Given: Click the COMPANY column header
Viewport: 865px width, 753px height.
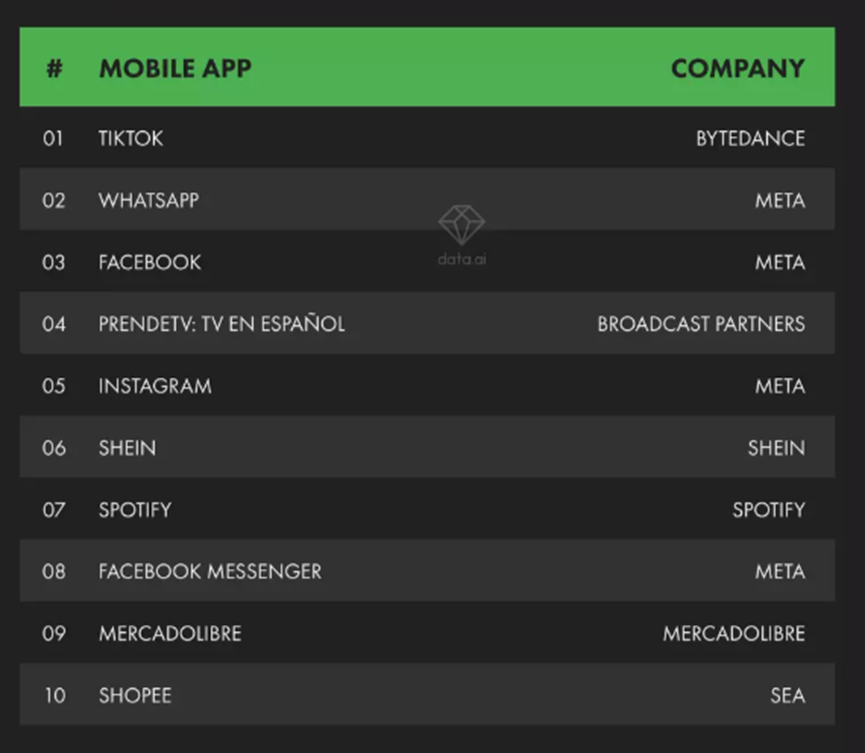Looking at the screenshot, I should point(737,68).
